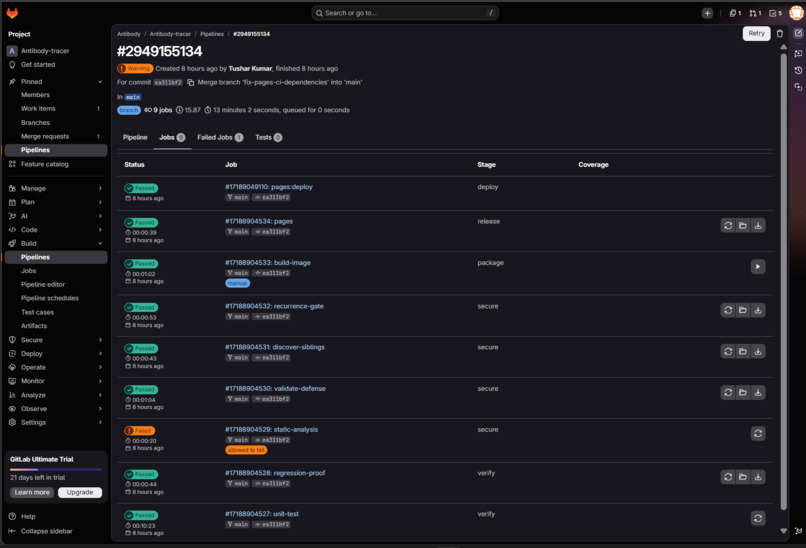This screenshot has width=806, height=548.
Task: Open the pages:deploy job link
Action: [x=269, y=187]
